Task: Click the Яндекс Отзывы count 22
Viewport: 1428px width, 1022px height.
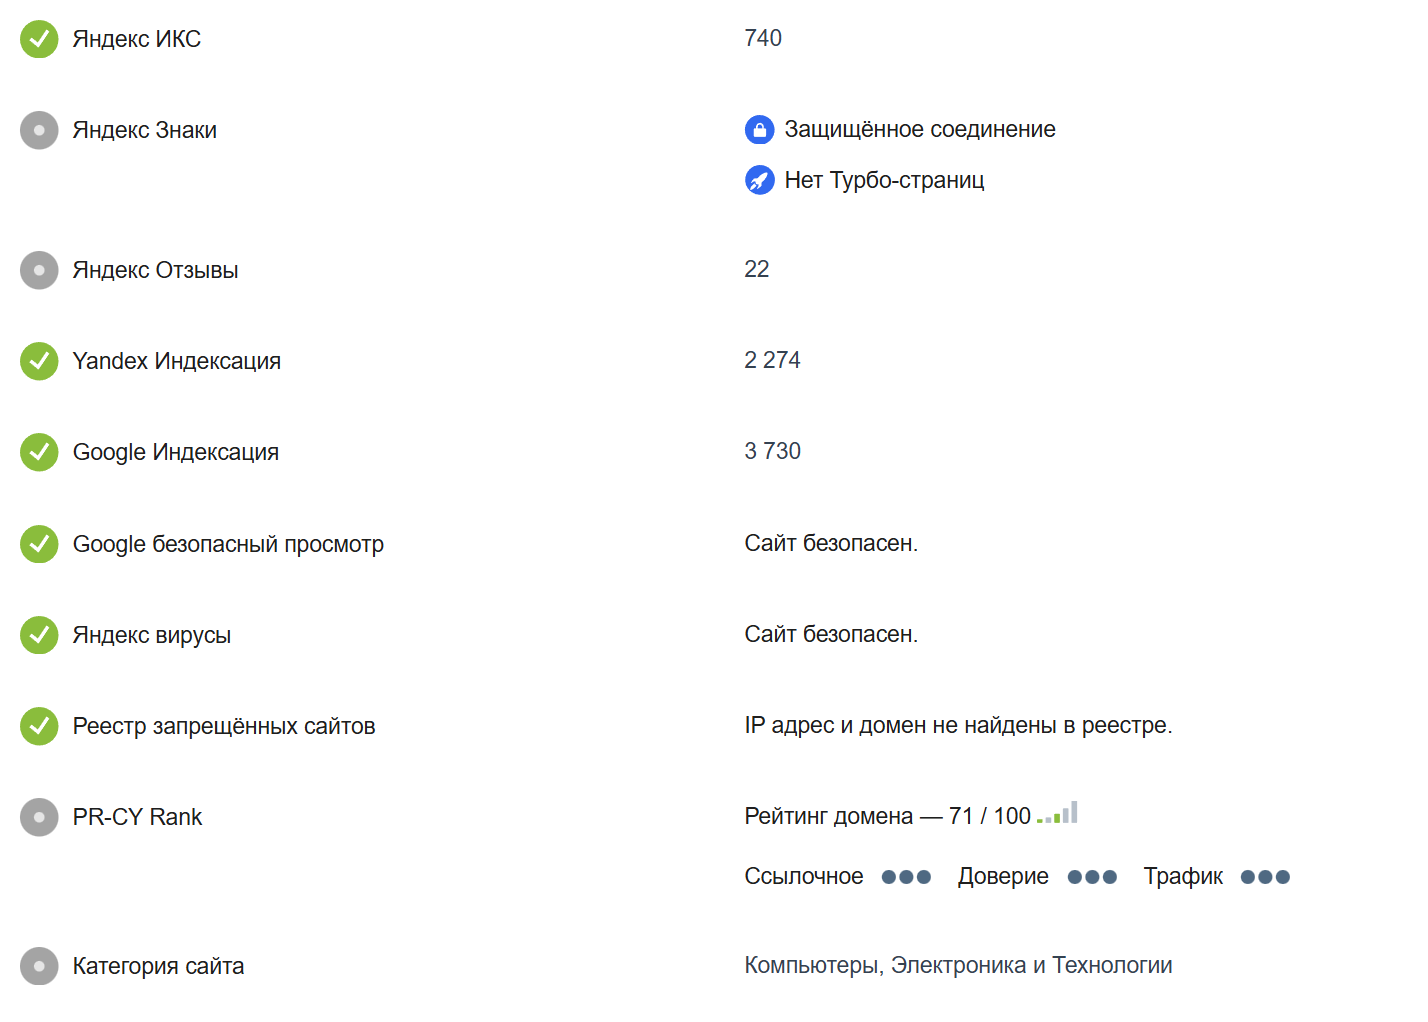Action: point(757,269)
